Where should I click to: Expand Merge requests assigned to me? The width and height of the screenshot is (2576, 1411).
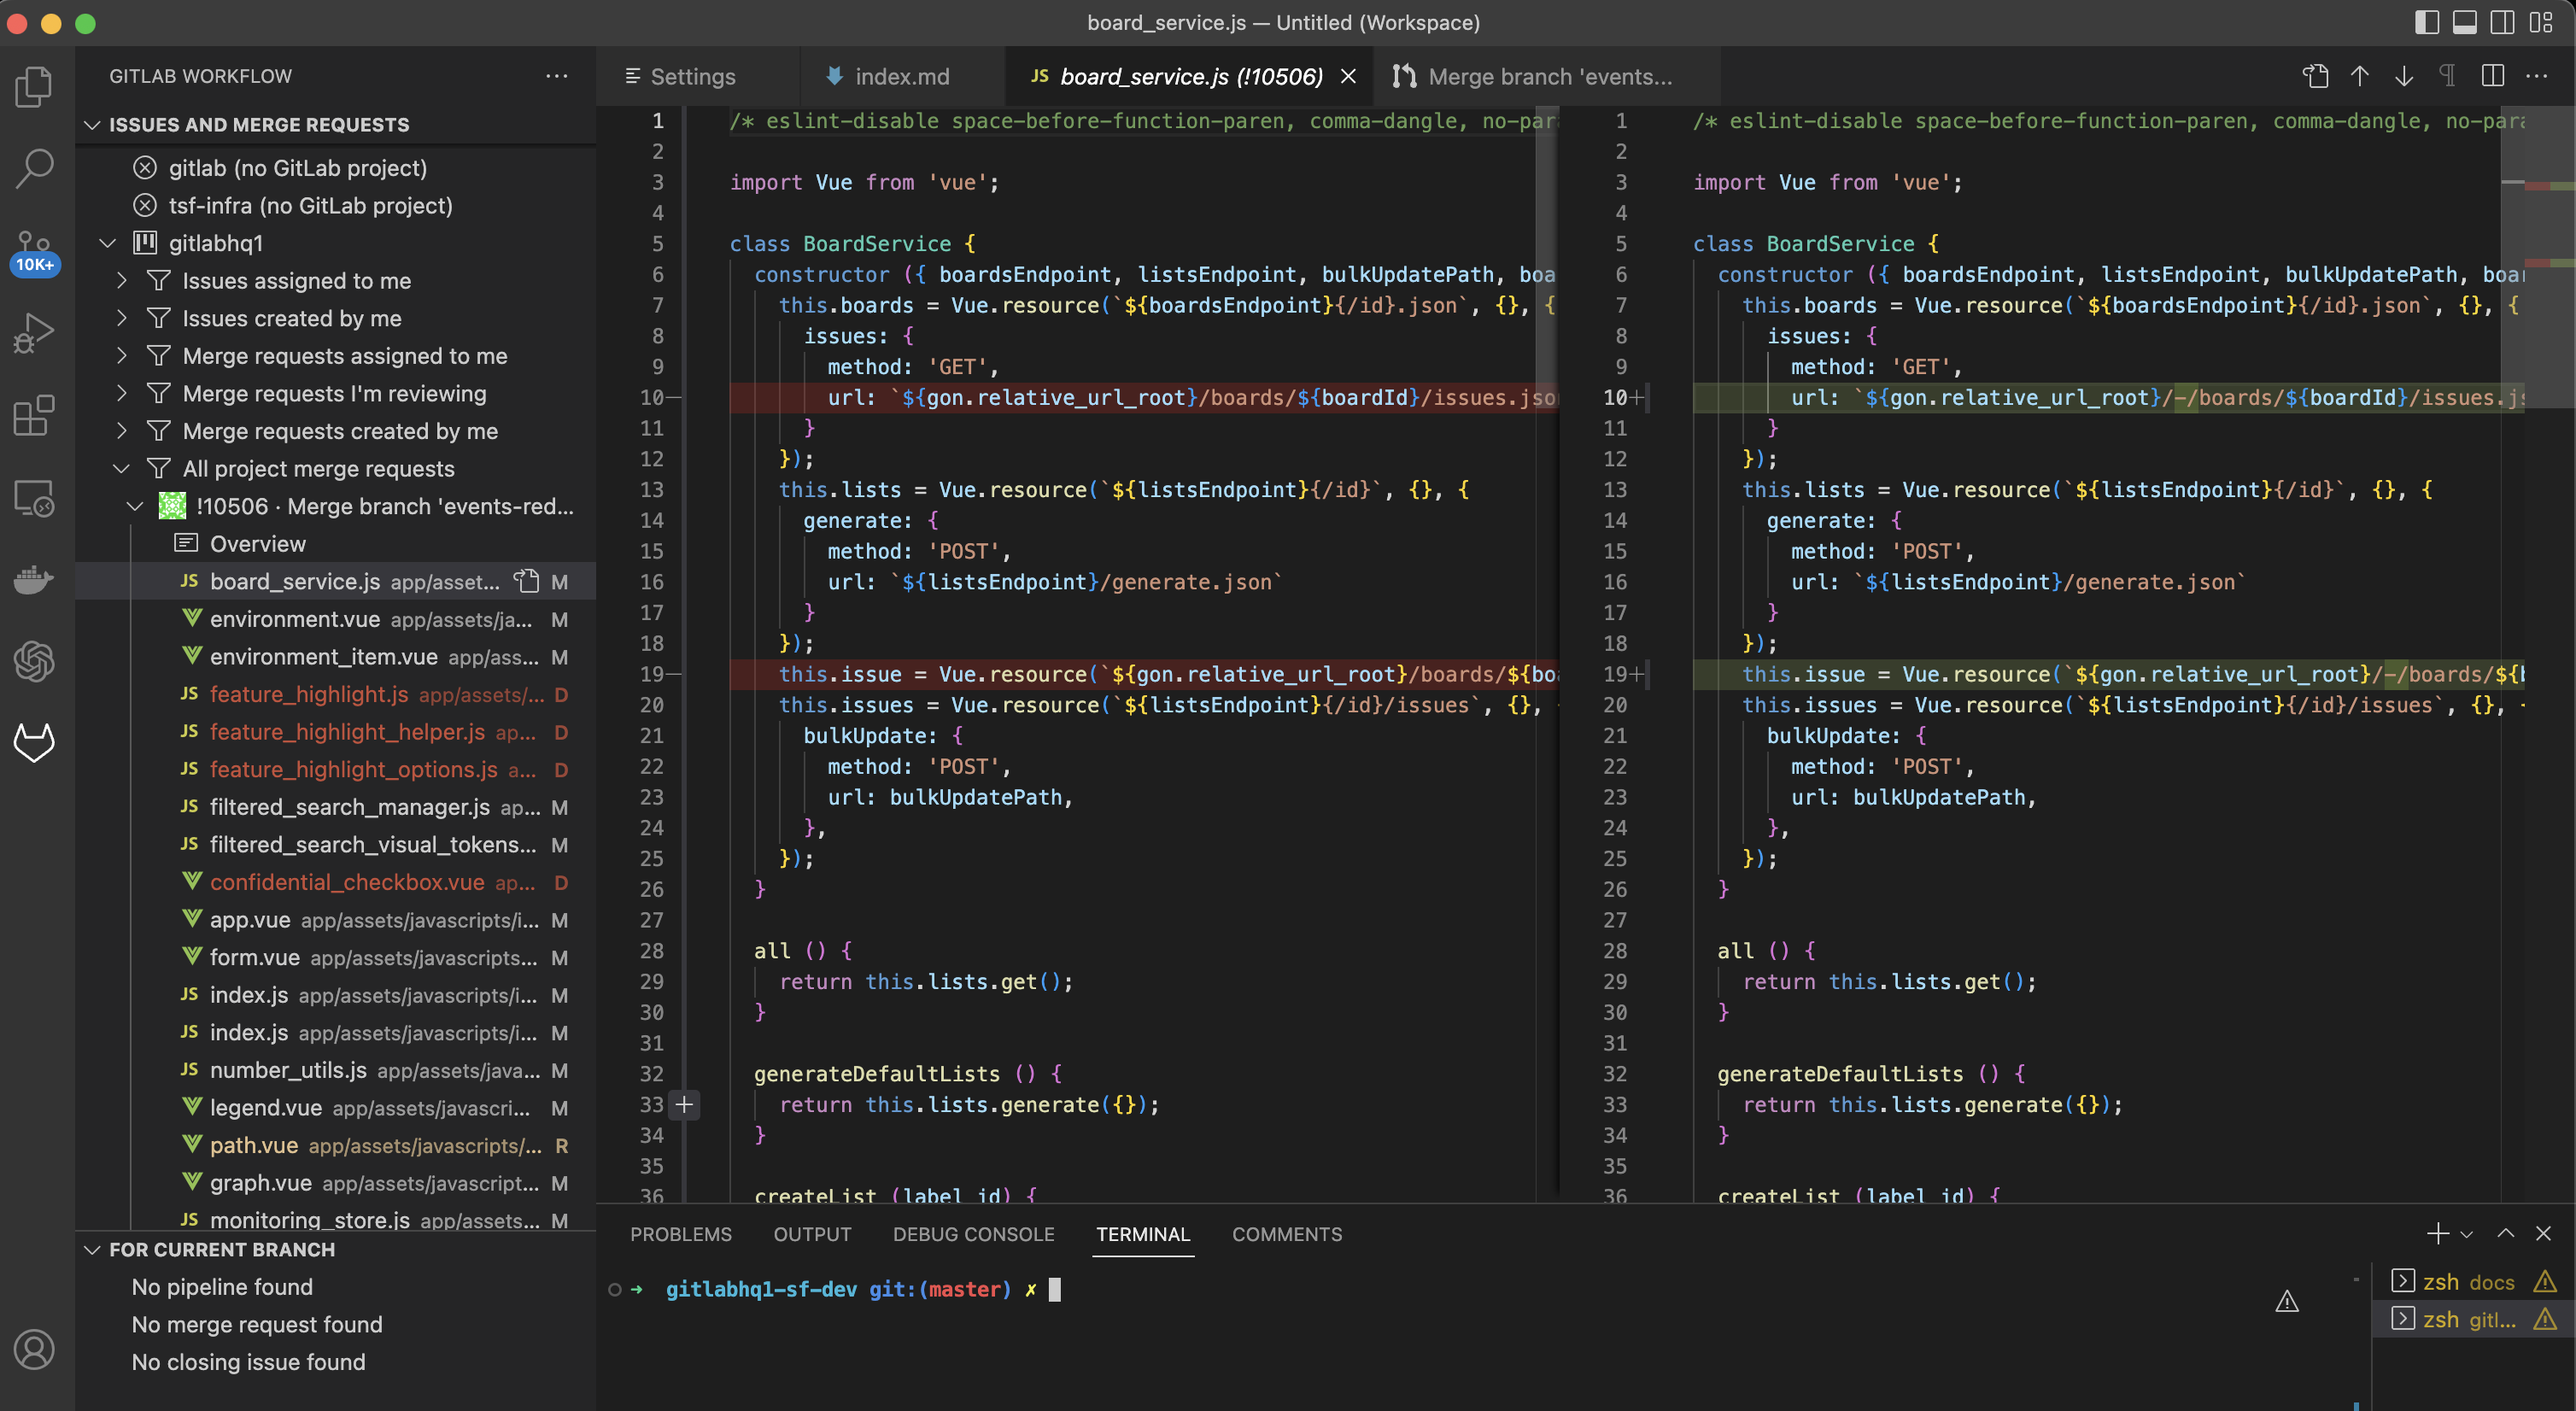tap(122, 356)
